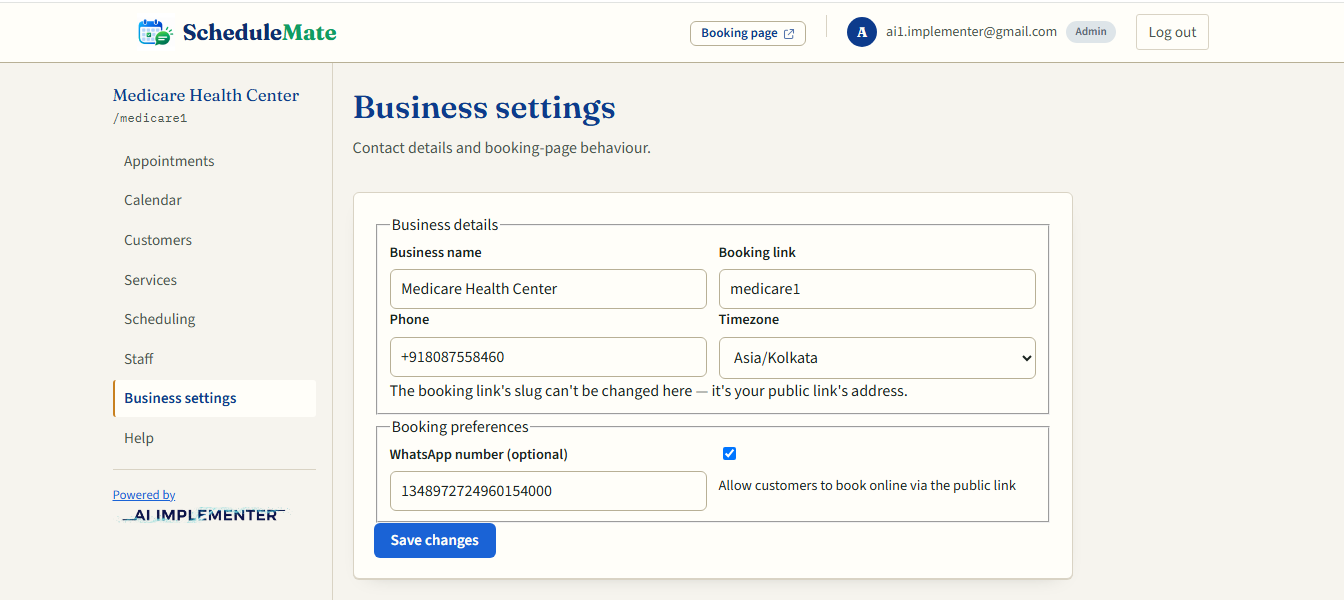Click the Contact details and booking-page behaviour subtitle
1344x600 pixels.
click(502, 148)
